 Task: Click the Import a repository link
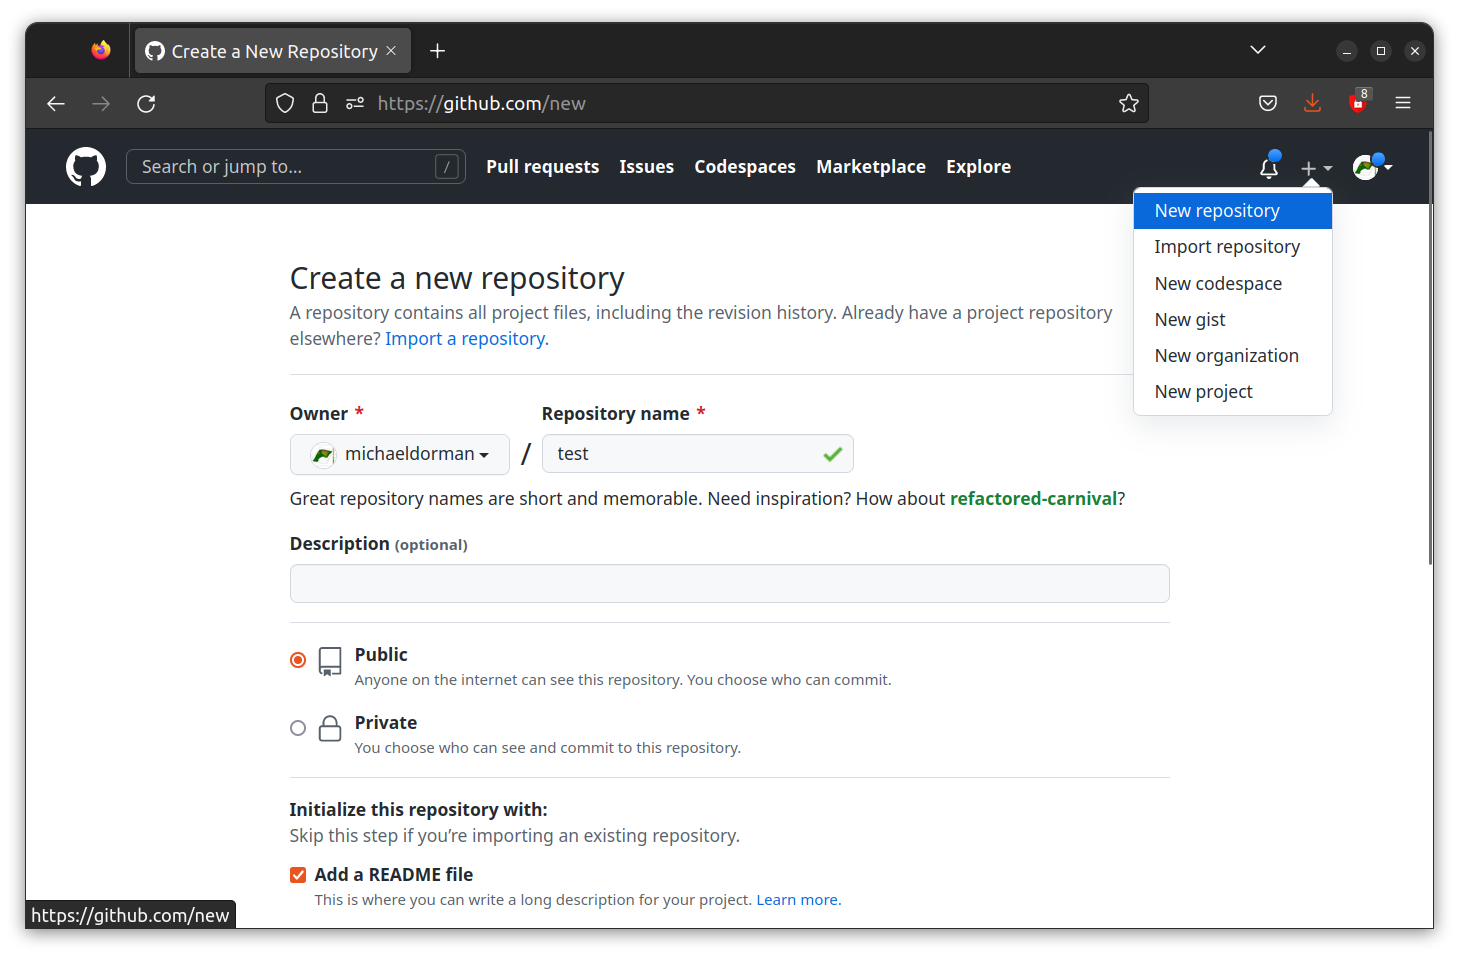point(464,338)
